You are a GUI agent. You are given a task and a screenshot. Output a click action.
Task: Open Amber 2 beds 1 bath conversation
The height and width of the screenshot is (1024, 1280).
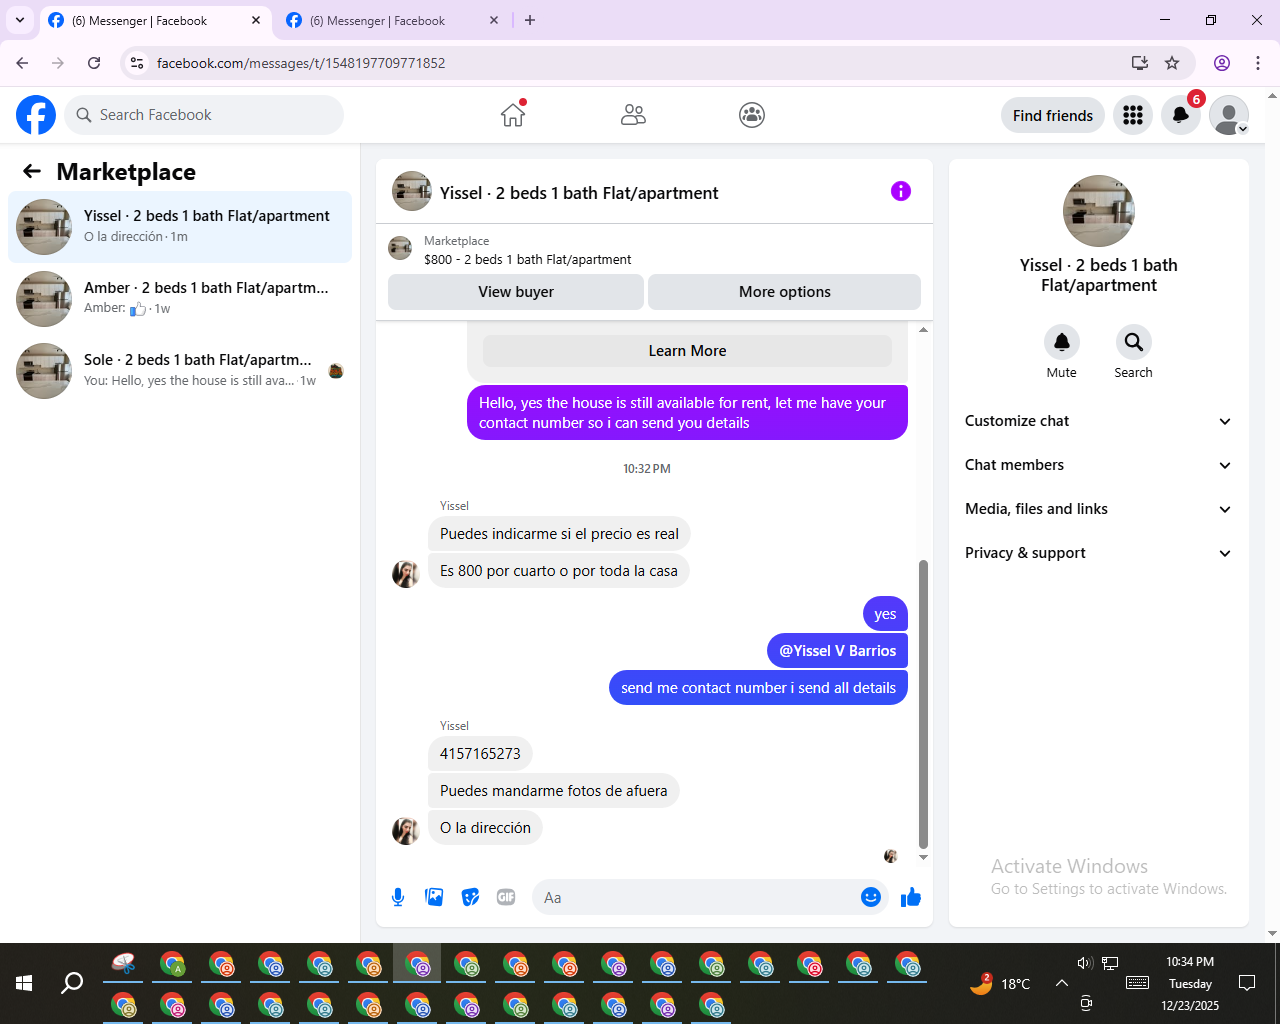click(x=180, y=299)
